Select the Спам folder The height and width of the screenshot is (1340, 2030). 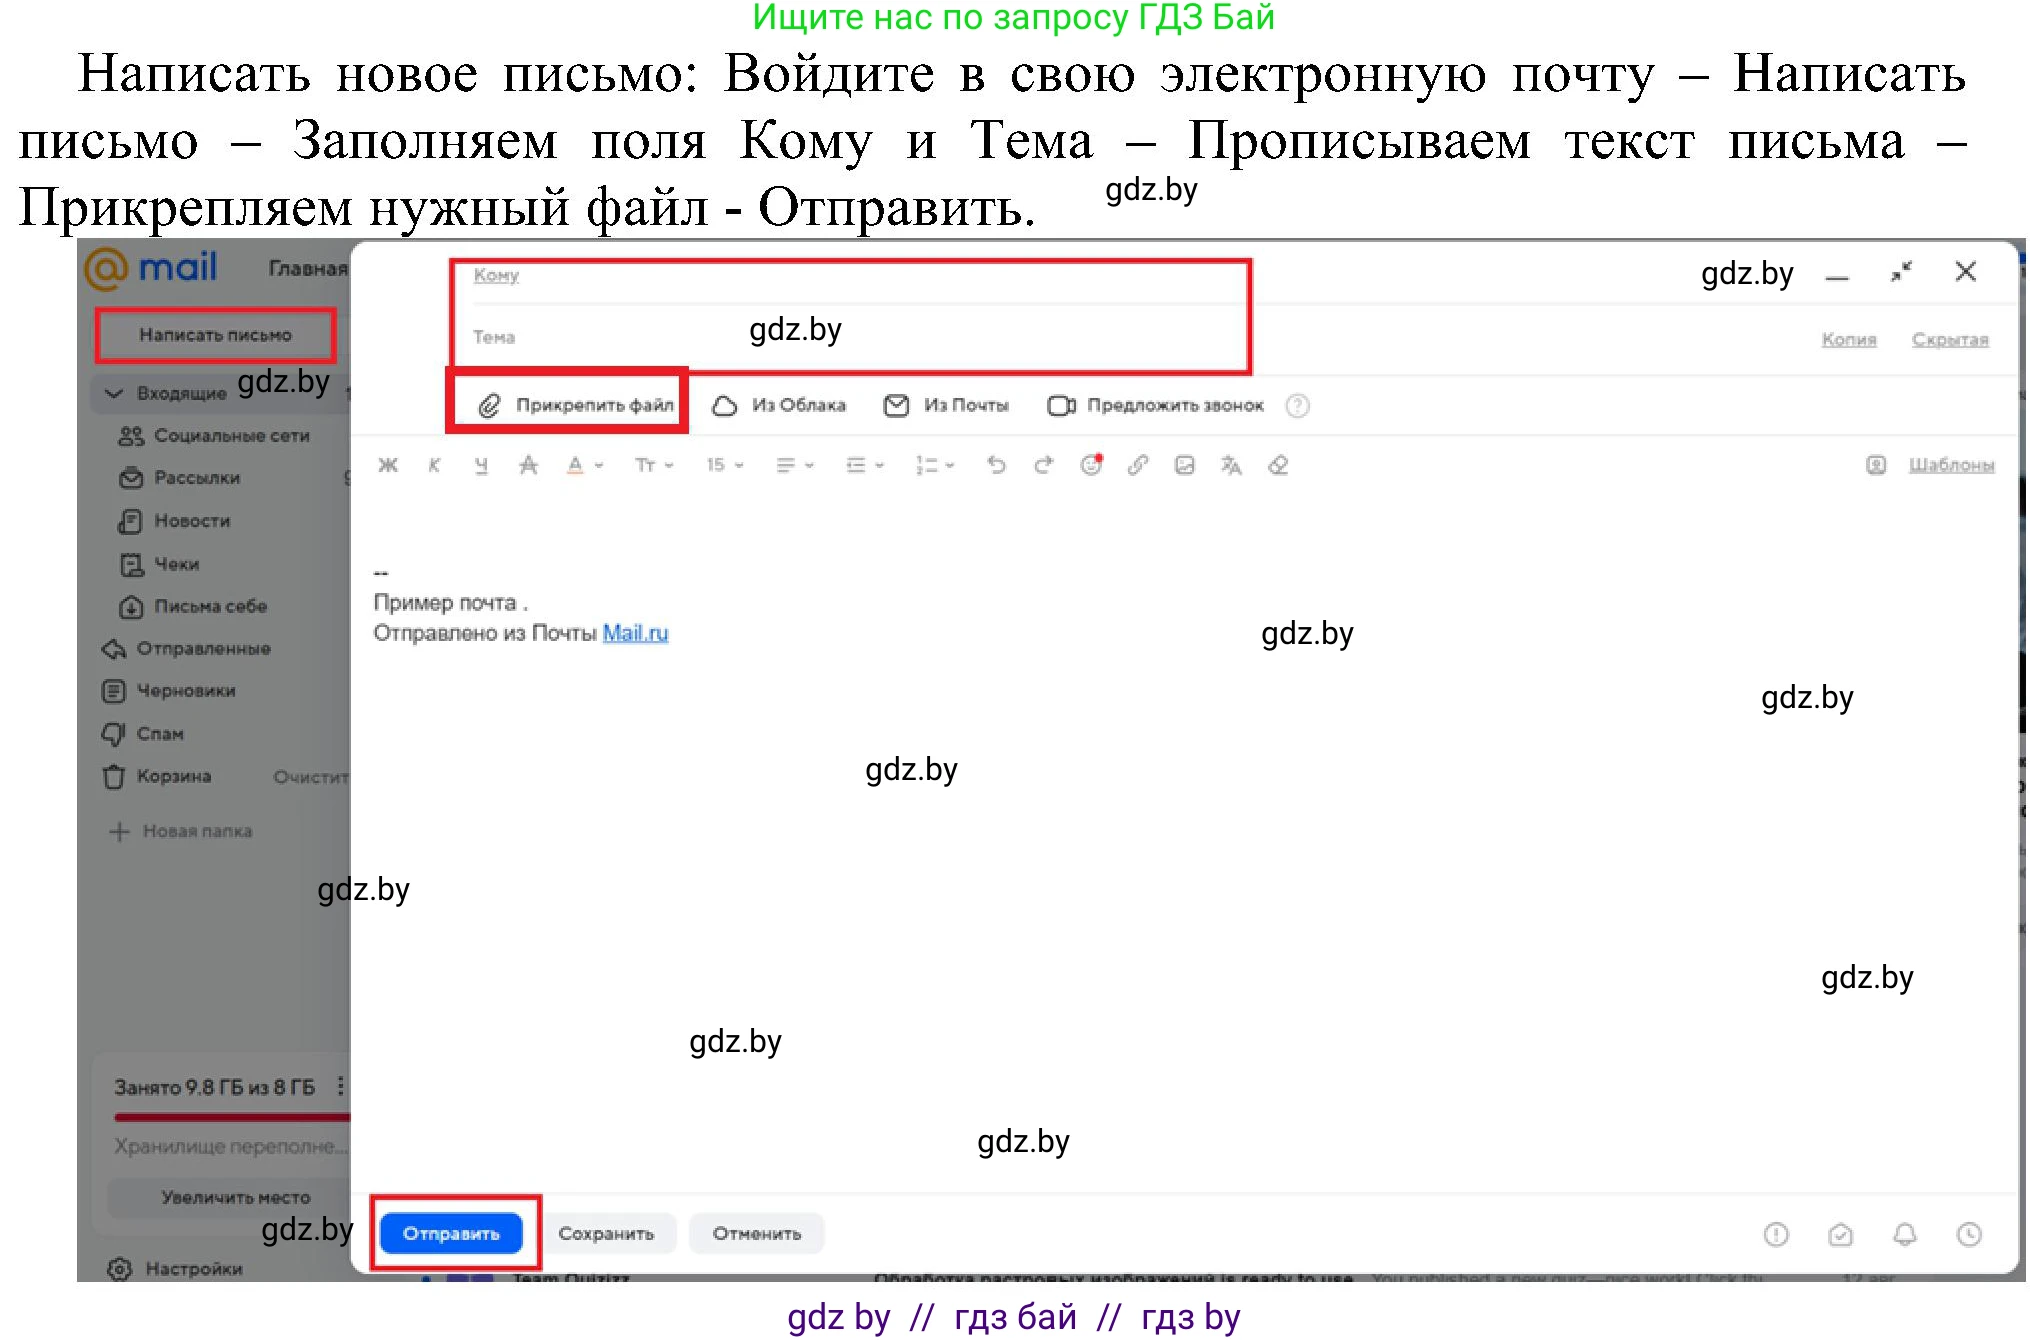coord(160,733)
